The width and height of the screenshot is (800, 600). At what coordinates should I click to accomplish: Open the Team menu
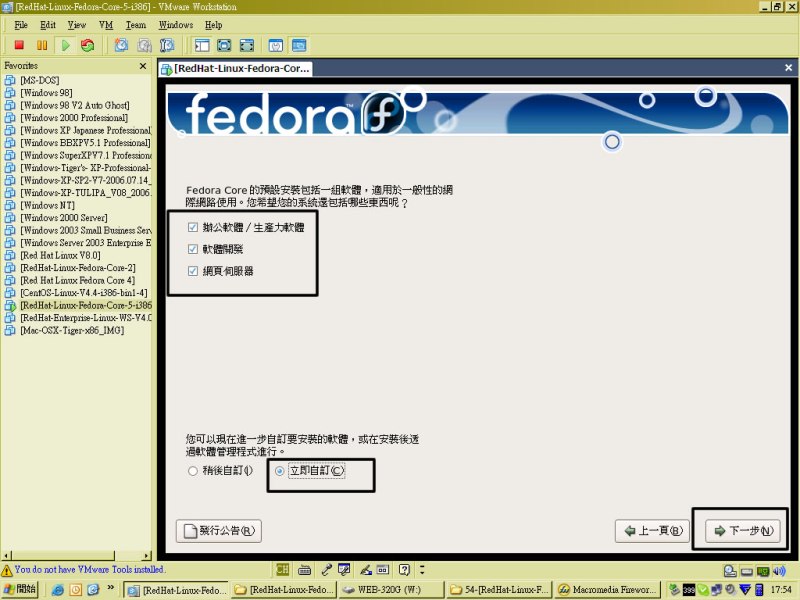(x=136, y=25)
